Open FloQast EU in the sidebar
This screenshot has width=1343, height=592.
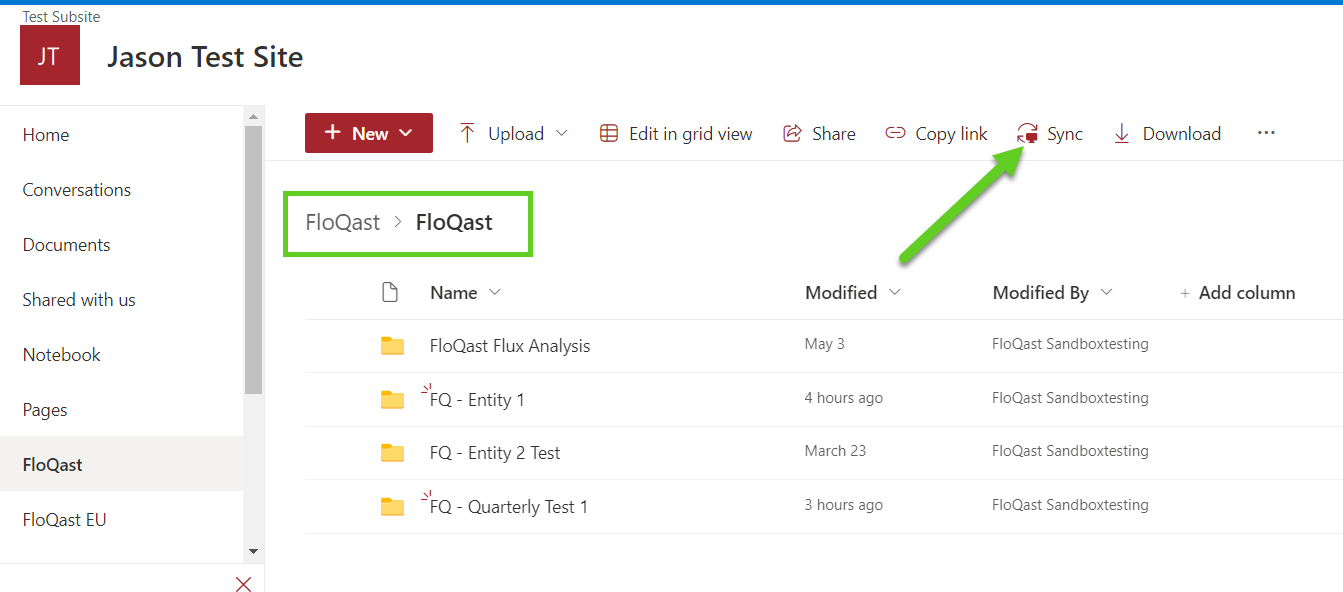point(64,520)
